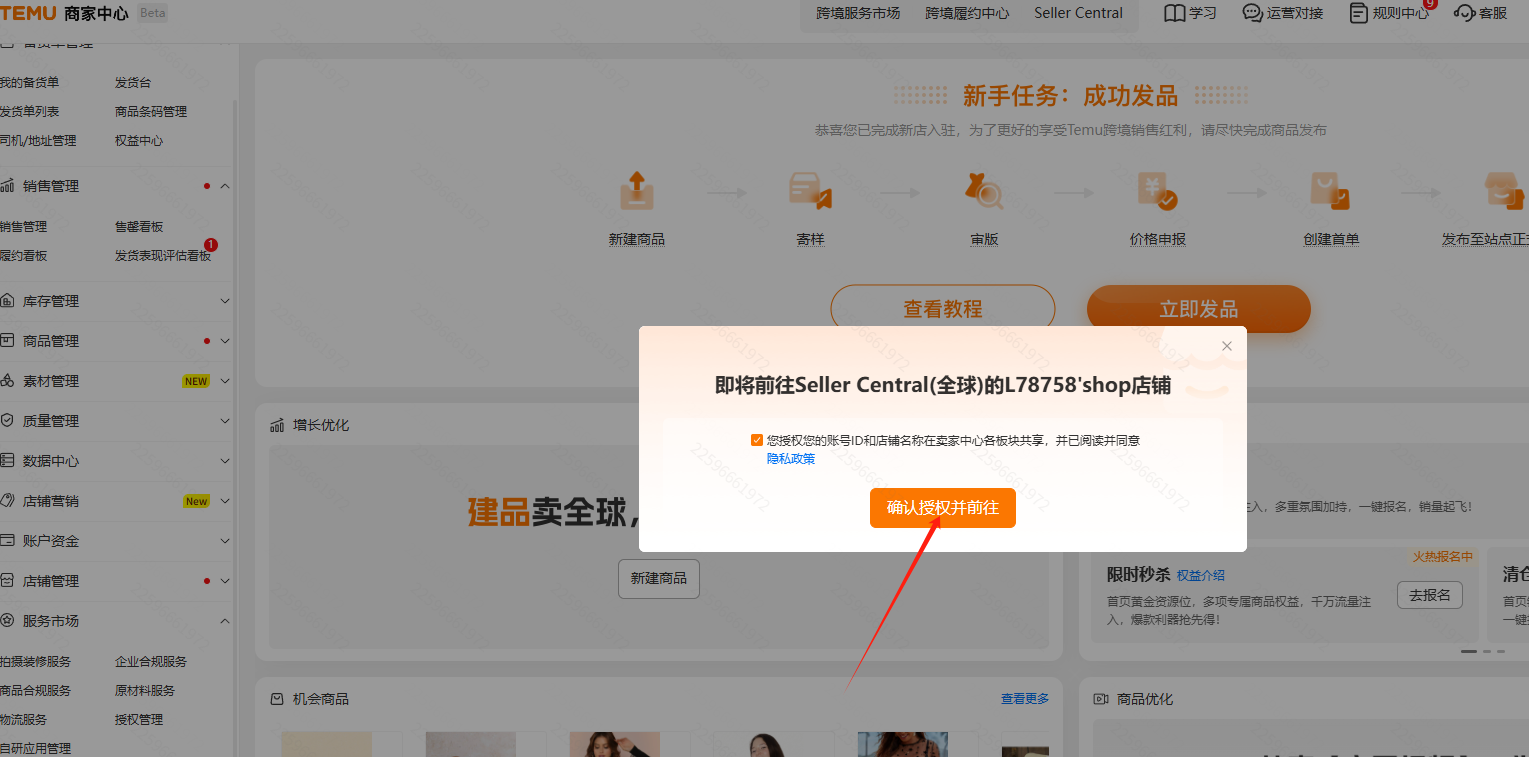Click the 店铺营销 tag icon
The height and width of the screenshot is (757, 1529).
tap(7, 501)
